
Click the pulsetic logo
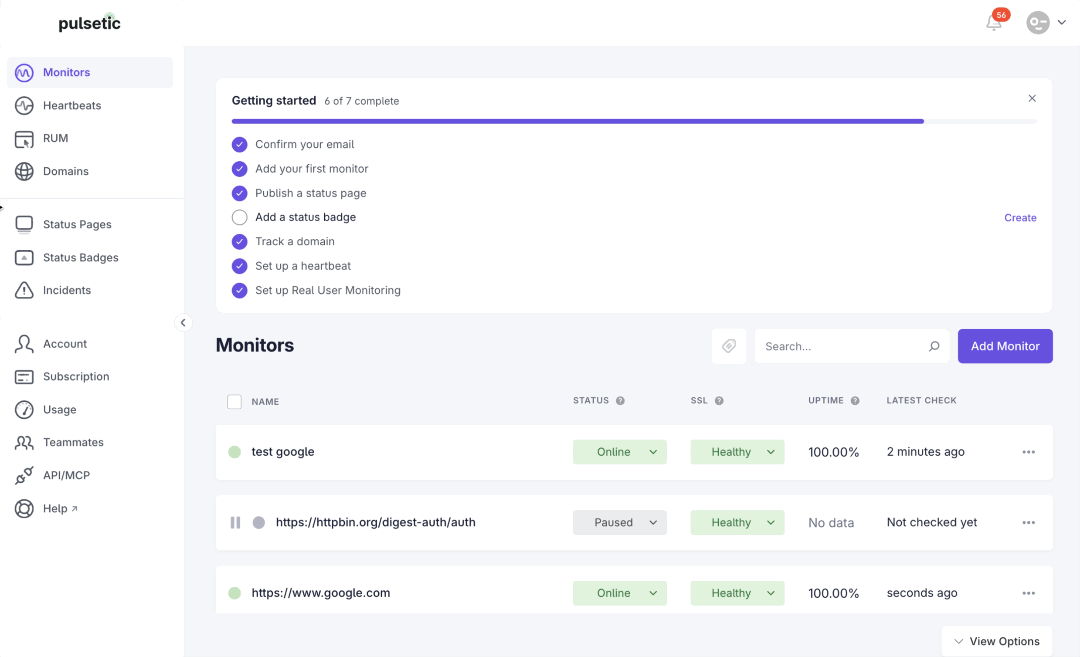point(90,23)
